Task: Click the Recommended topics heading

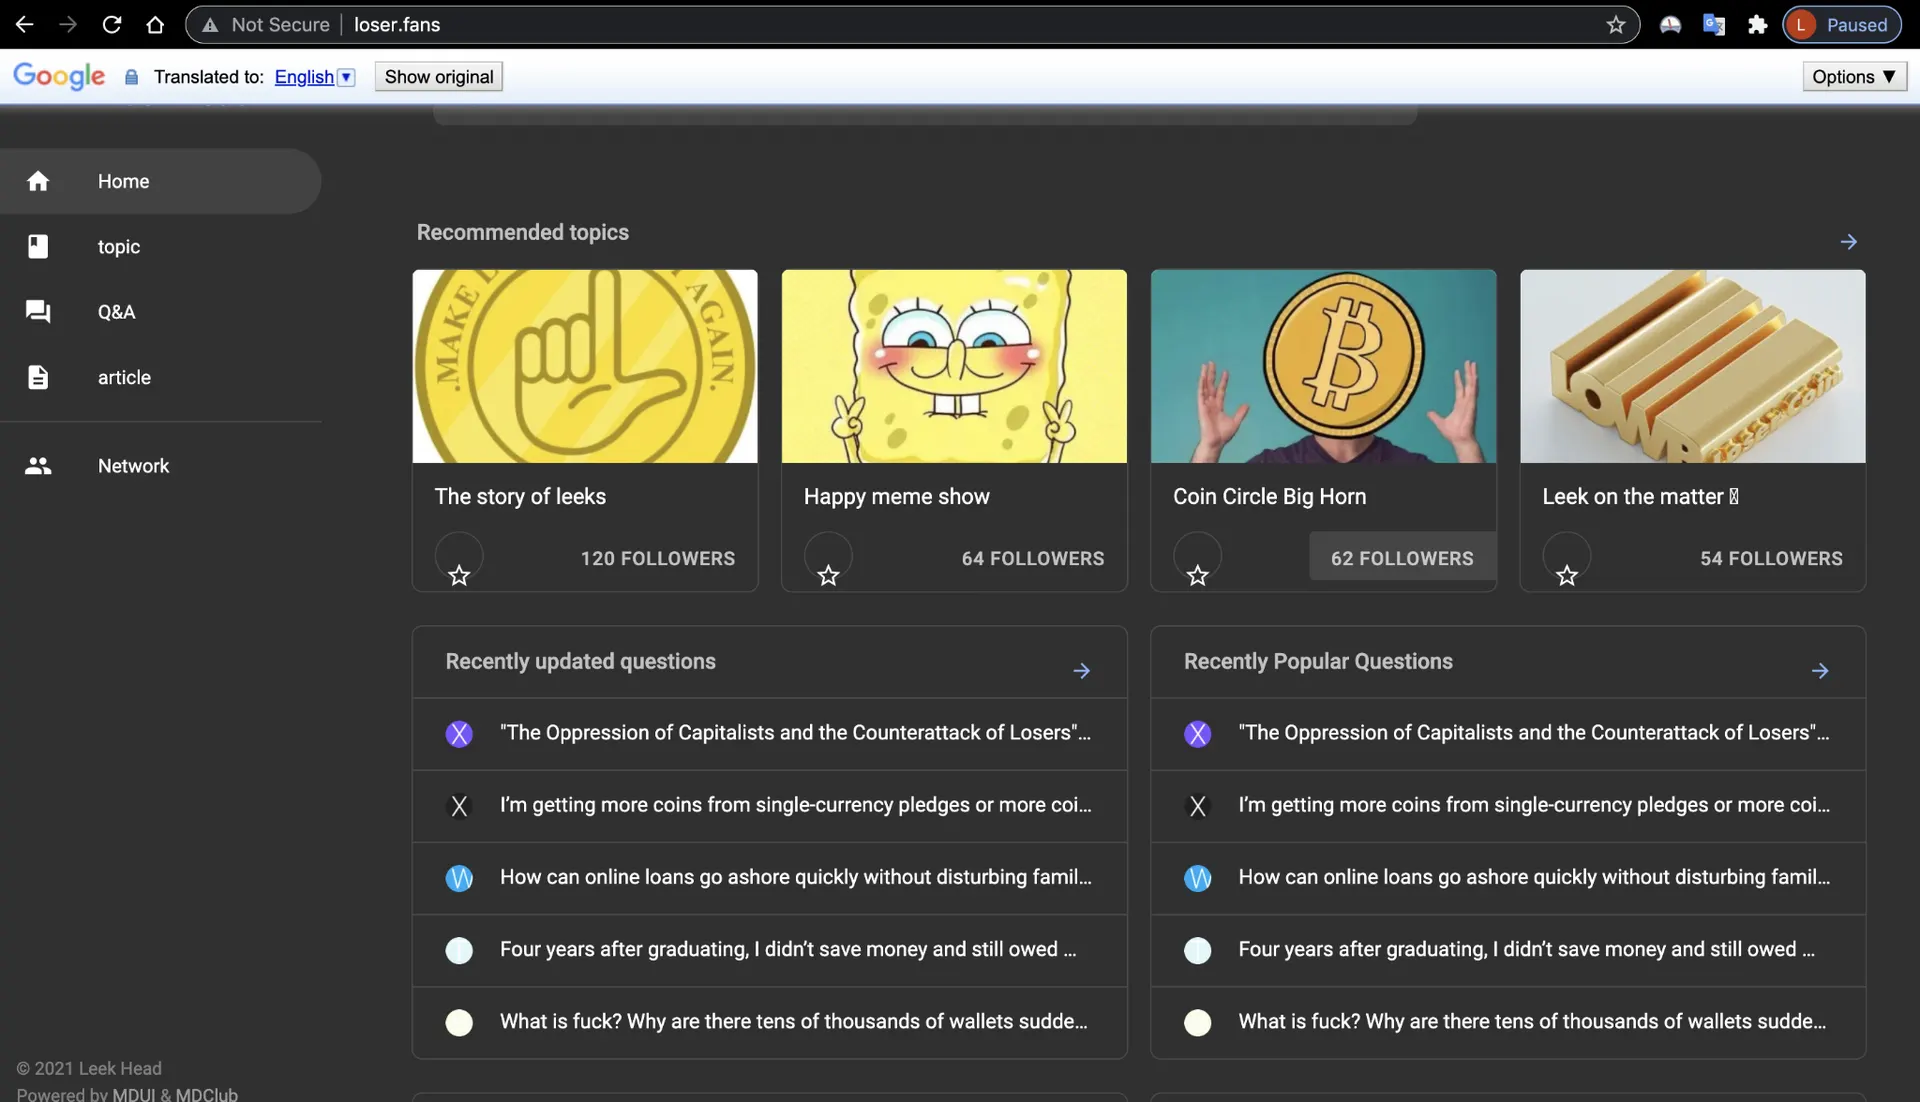Action: (x=523, y=232)
